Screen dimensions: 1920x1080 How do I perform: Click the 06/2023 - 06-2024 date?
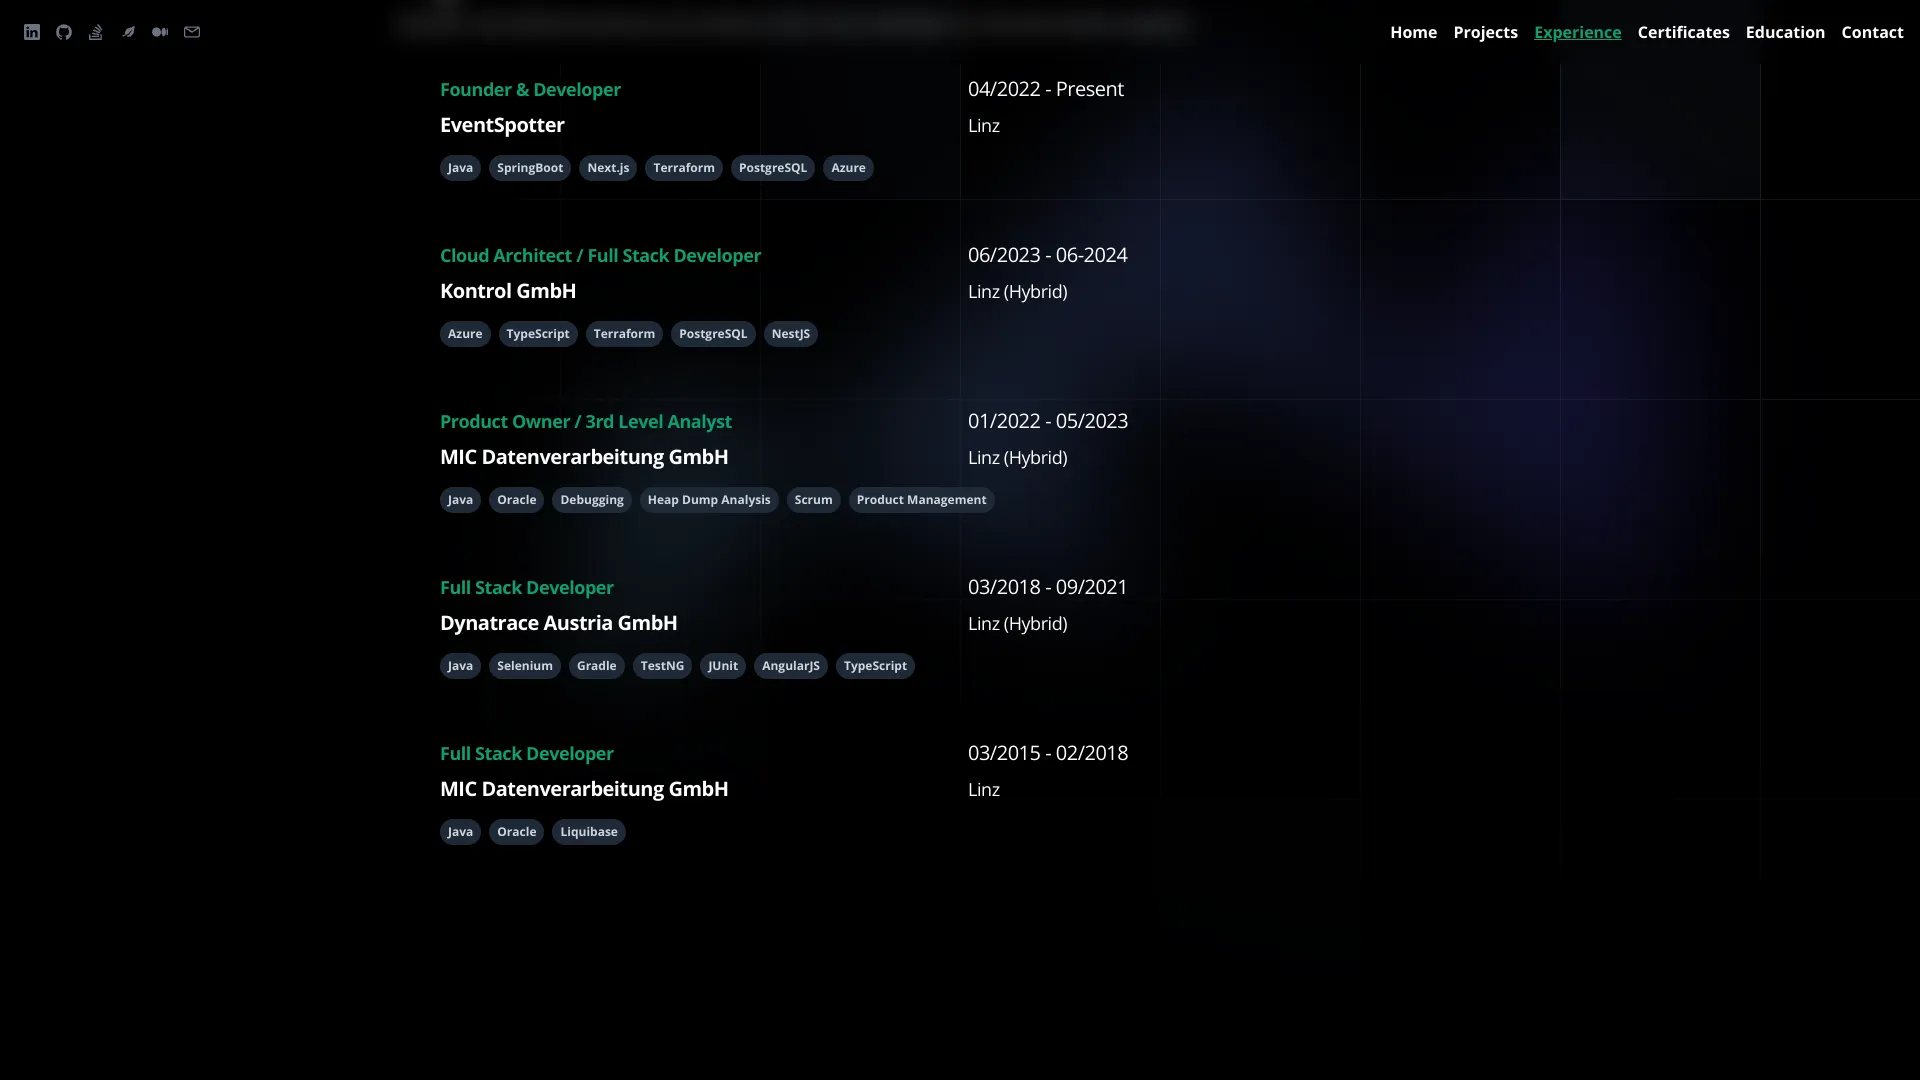coord(1047,255)
